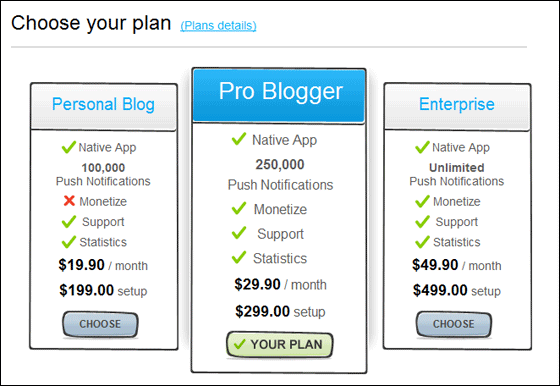Select the Enterprise plan header
This screenshot has width=560, height=386.
[x=457, y=106]
